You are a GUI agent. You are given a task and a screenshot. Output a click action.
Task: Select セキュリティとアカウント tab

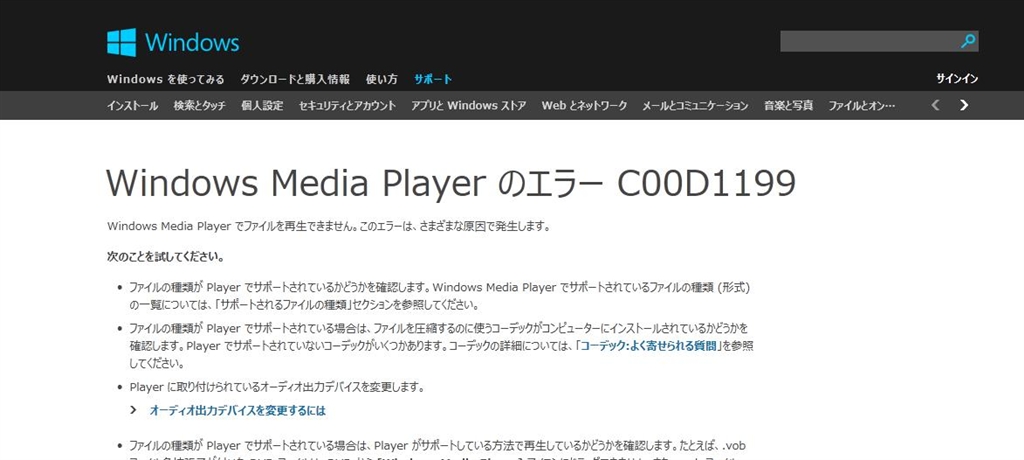click(347, 105)
